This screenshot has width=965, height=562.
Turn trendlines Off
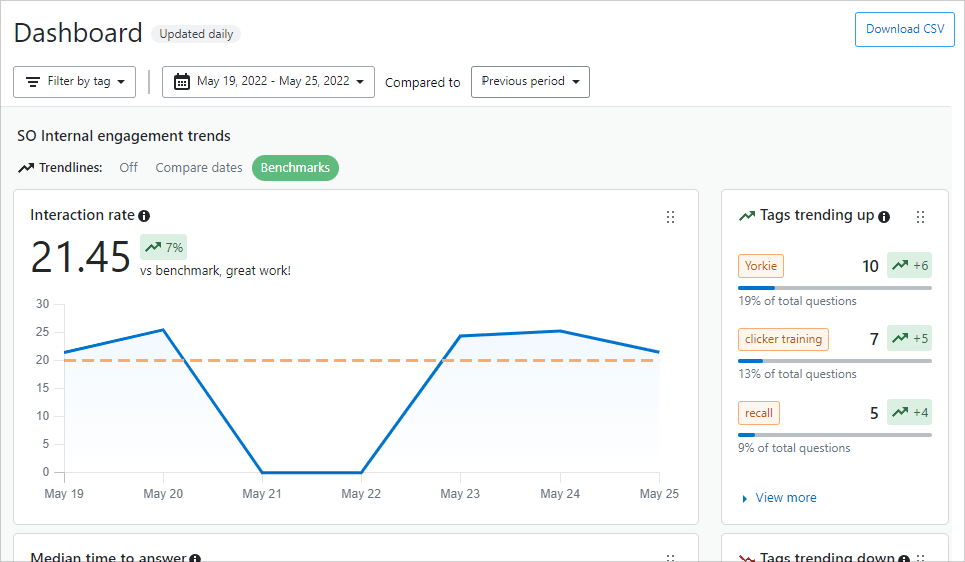pos(128,168)
